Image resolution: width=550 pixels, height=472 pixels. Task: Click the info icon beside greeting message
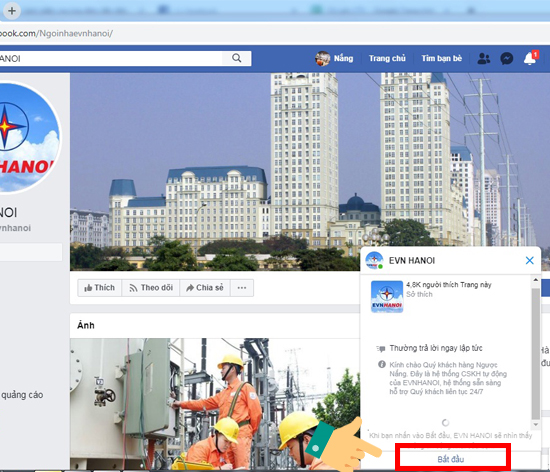(382, 364)
